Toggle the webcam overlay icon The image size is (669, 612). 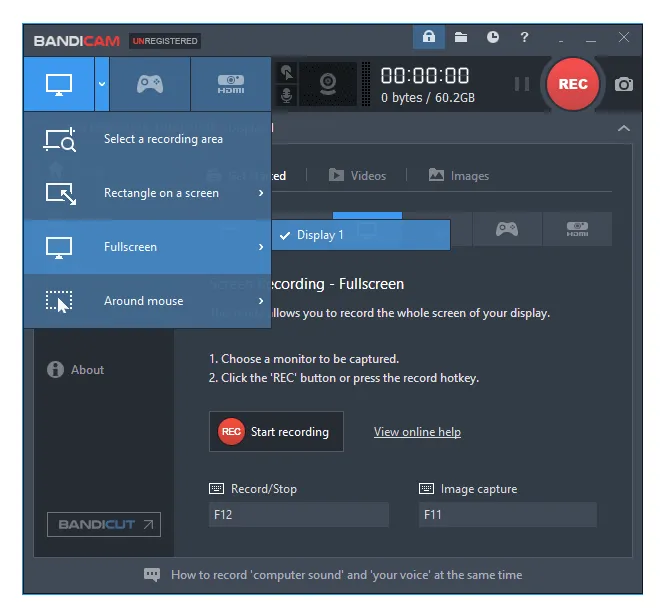click(328, 84)
